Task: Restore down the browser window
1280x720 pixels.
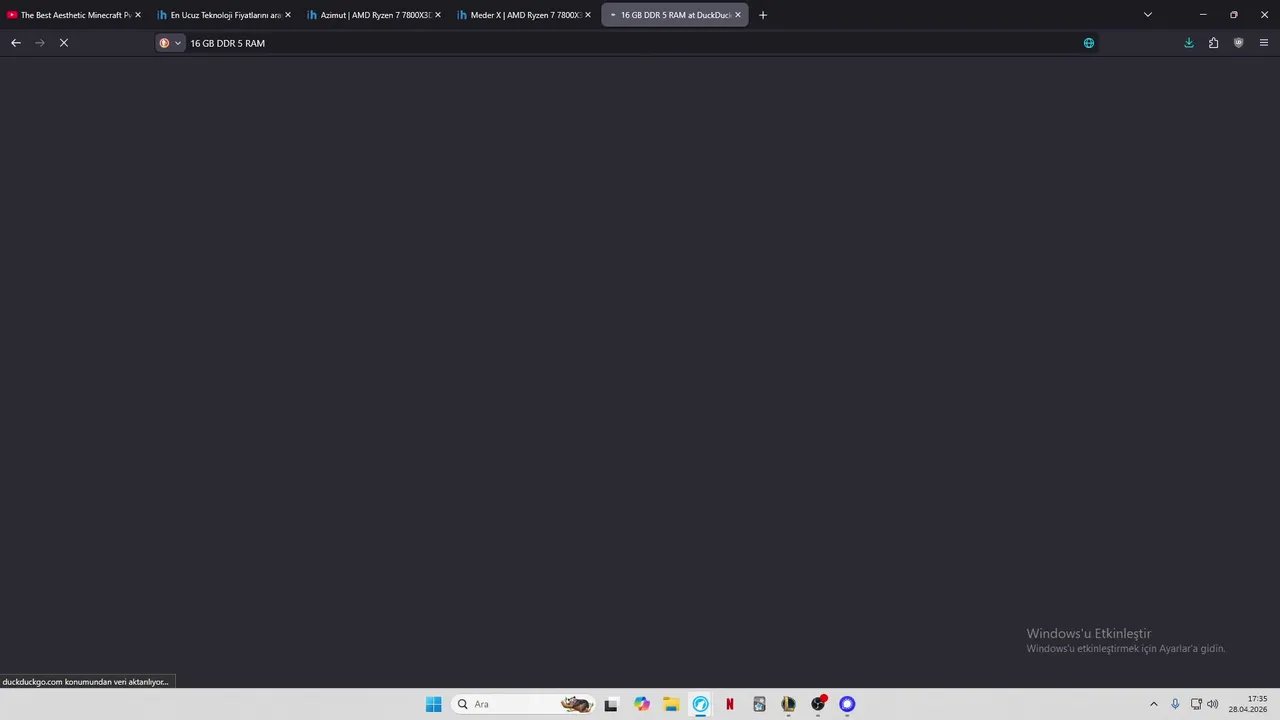Action: [1233, 15]
